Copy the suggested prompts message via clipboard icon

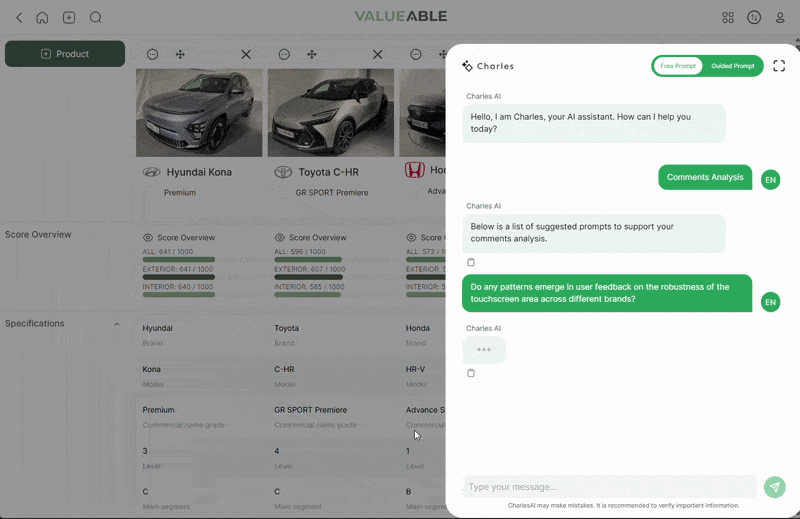[x=471, y=262]
